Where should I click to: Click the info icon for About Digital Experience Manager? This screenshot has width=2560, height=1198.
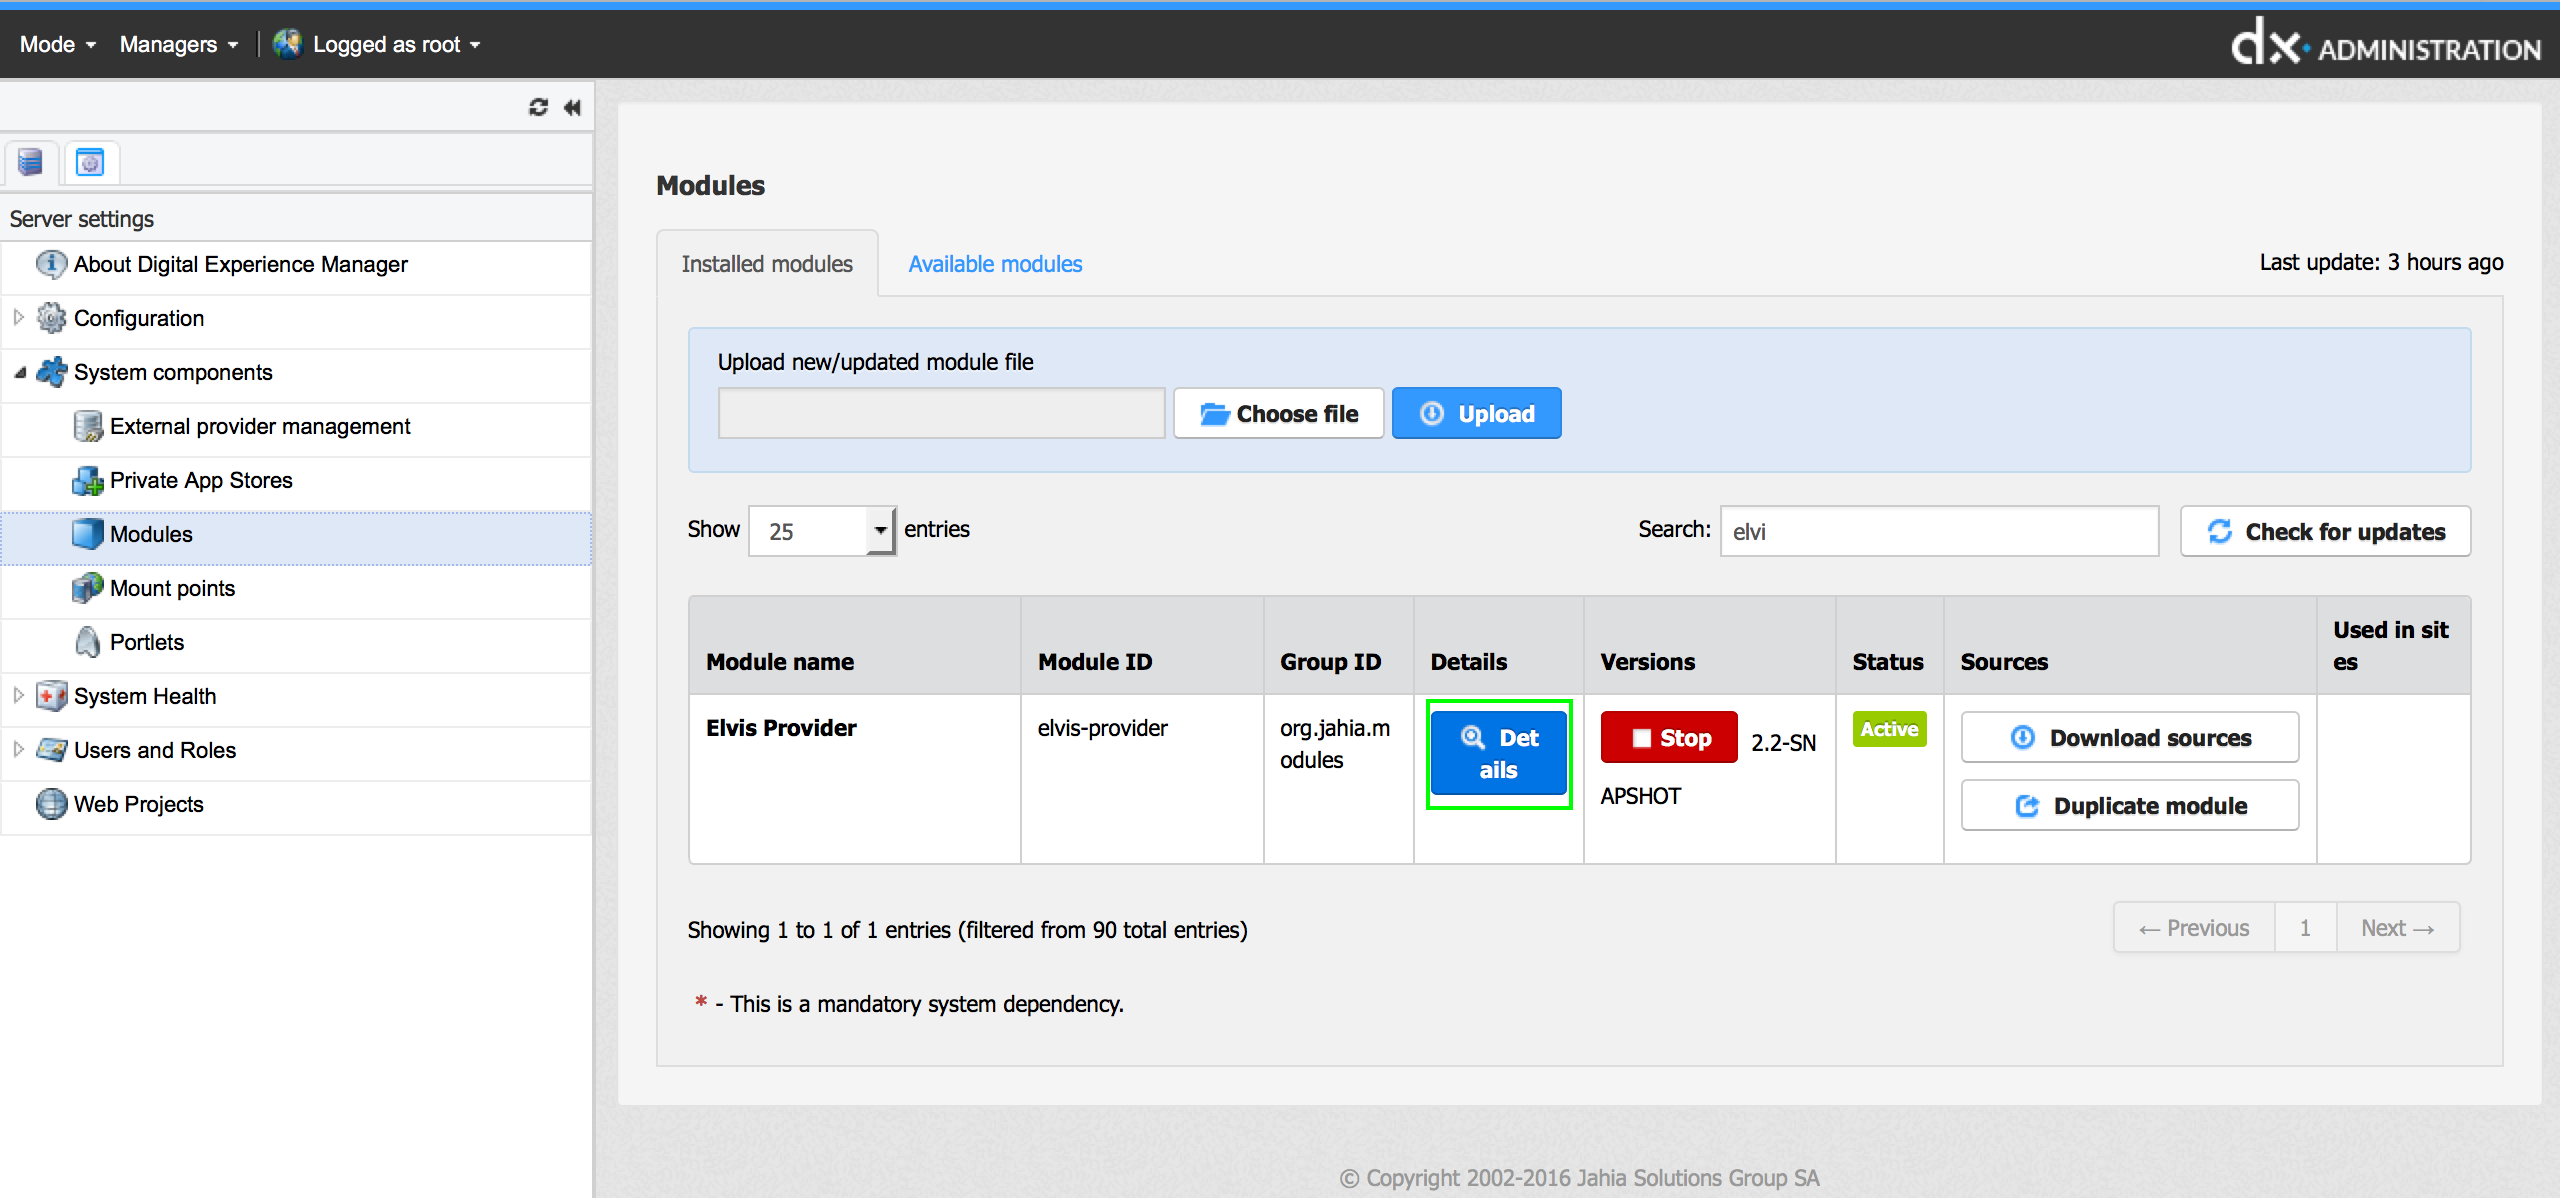click(x=51, y=264)
